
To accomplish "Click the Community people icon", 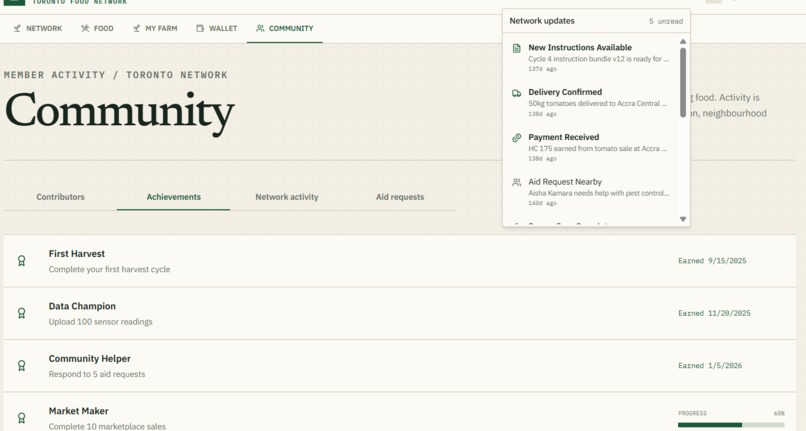I will [260, 28].
